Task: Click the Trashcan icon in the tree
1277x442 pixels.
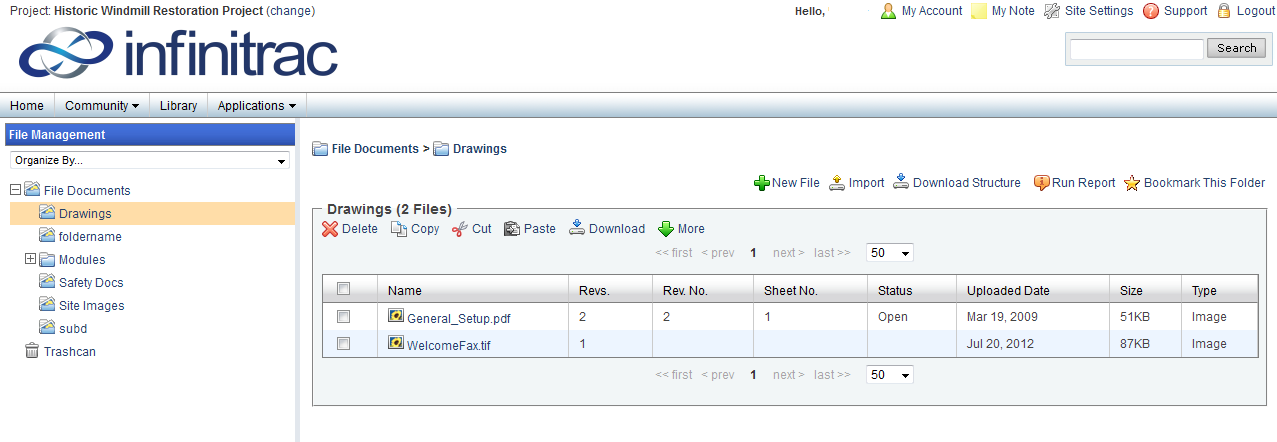Action: click(32, 351)
